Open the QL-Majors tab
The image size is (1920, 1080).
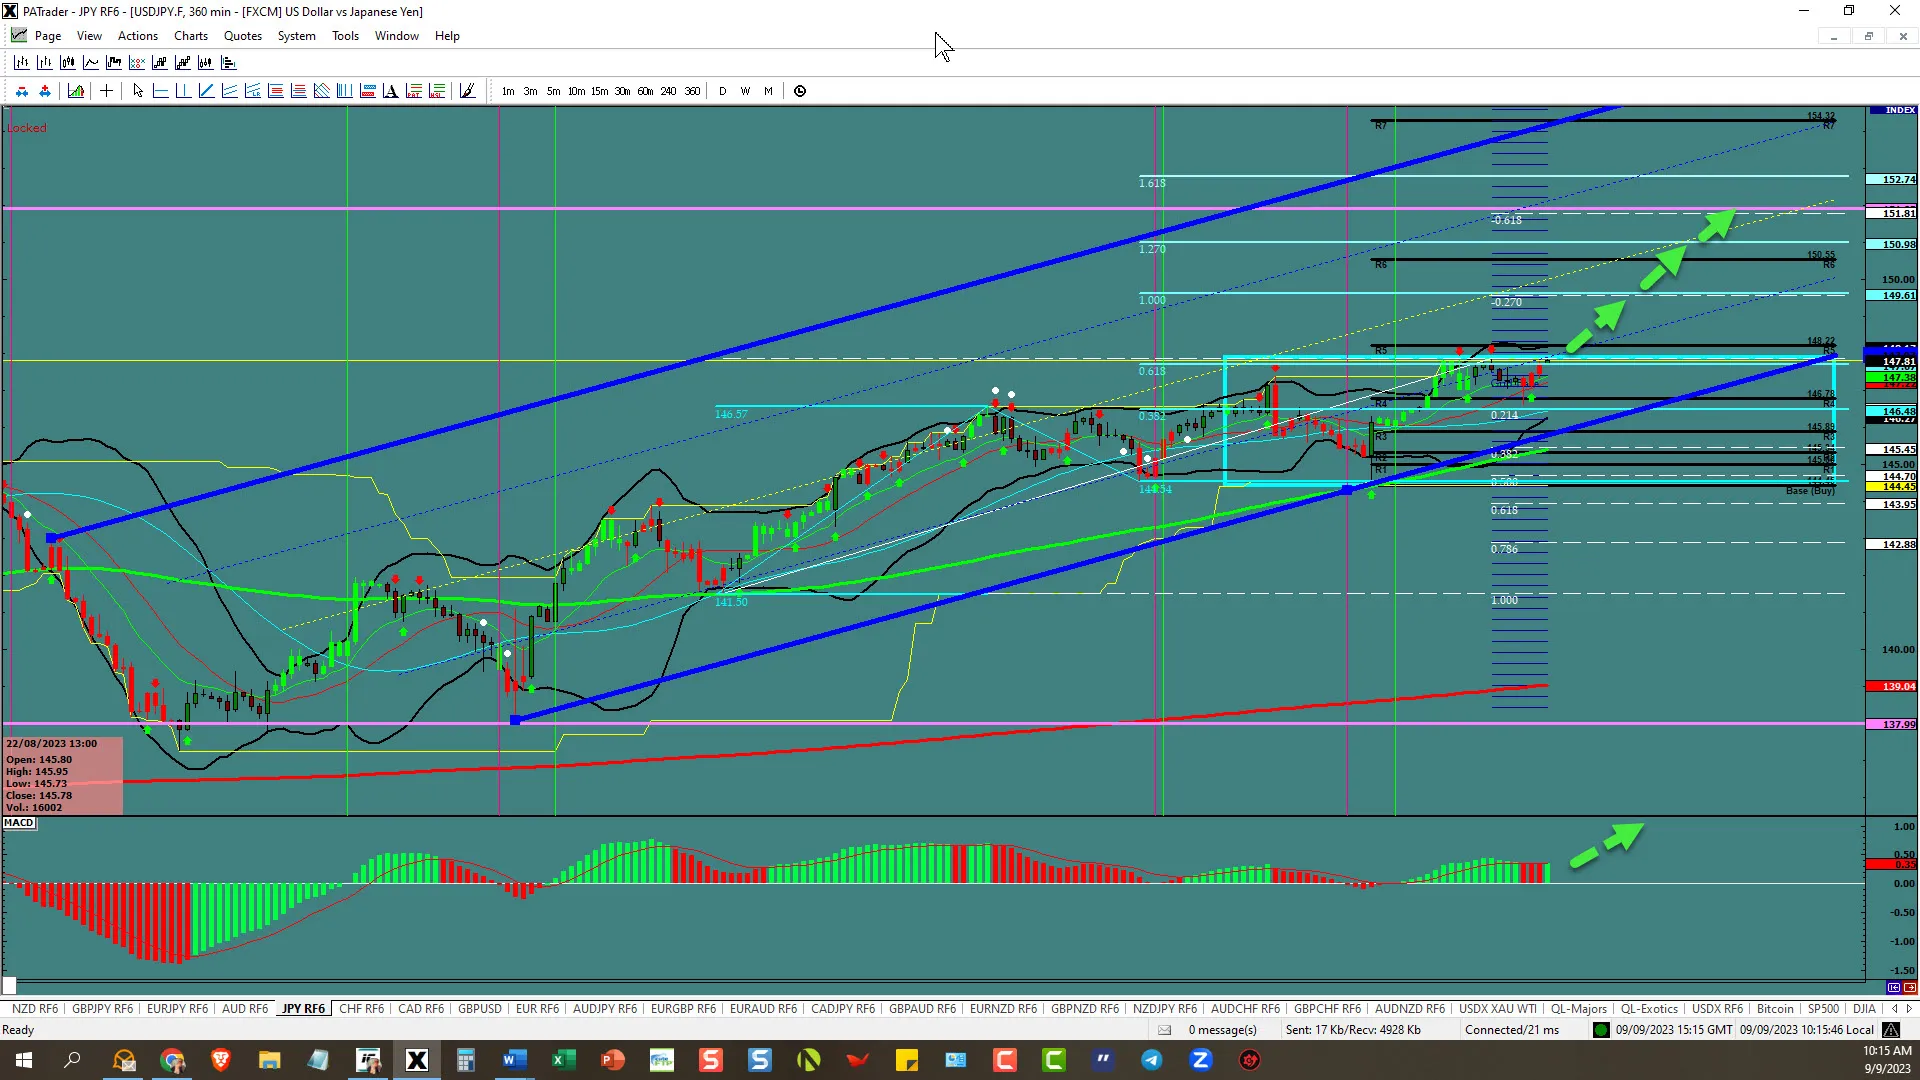(x=1579, y=1009)
